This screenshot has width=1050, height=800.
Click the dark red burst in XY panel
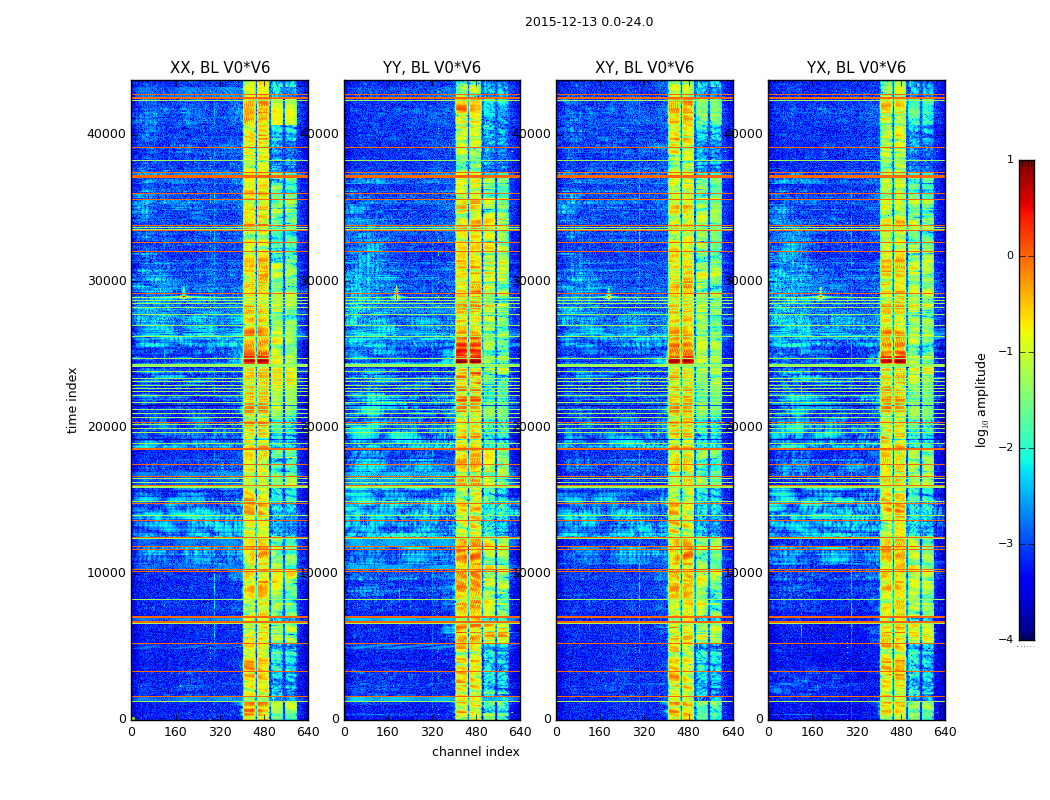click(x=681, y=353)
